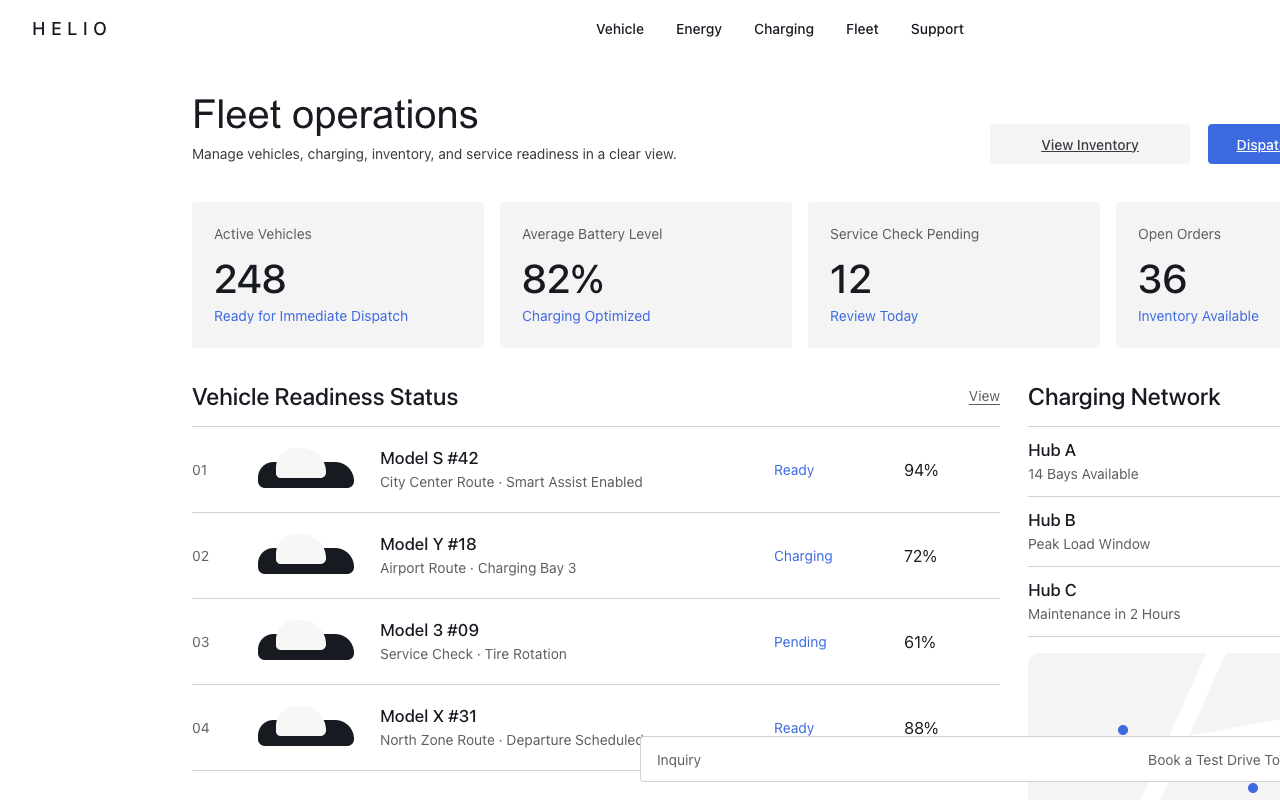The image size is (1280, 800).
Task: Select the Model Y #18 title
Action: (428, 544)
